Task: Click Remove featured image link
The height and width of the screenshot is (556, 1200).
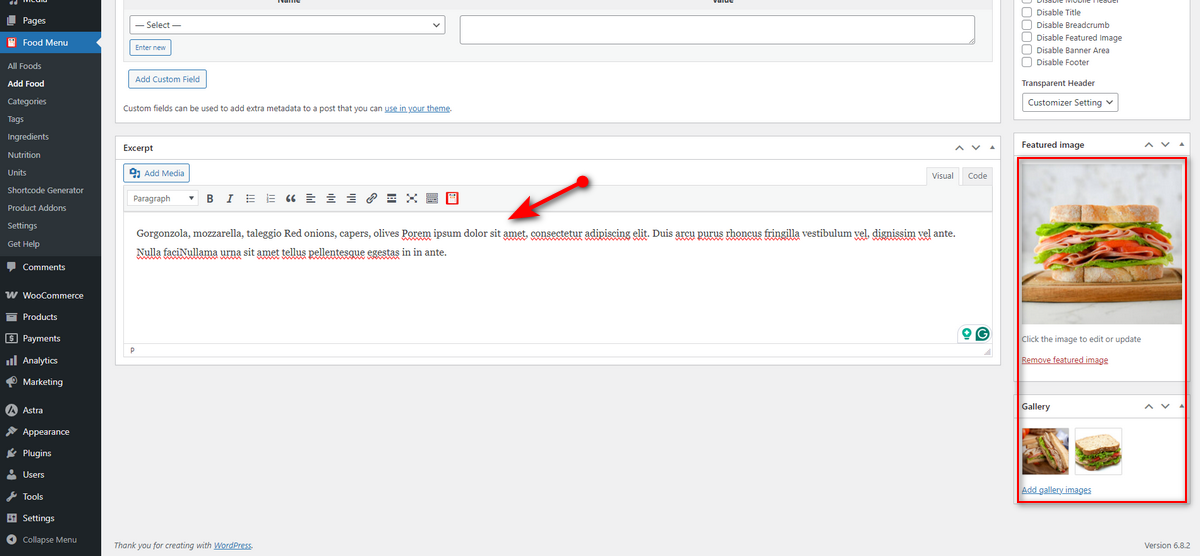Action: (x=1065, y=360)
